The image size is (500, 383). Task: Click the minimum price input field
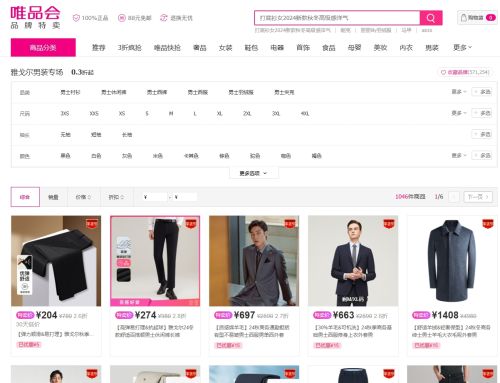pyautogui.click(x=154, y=197)
